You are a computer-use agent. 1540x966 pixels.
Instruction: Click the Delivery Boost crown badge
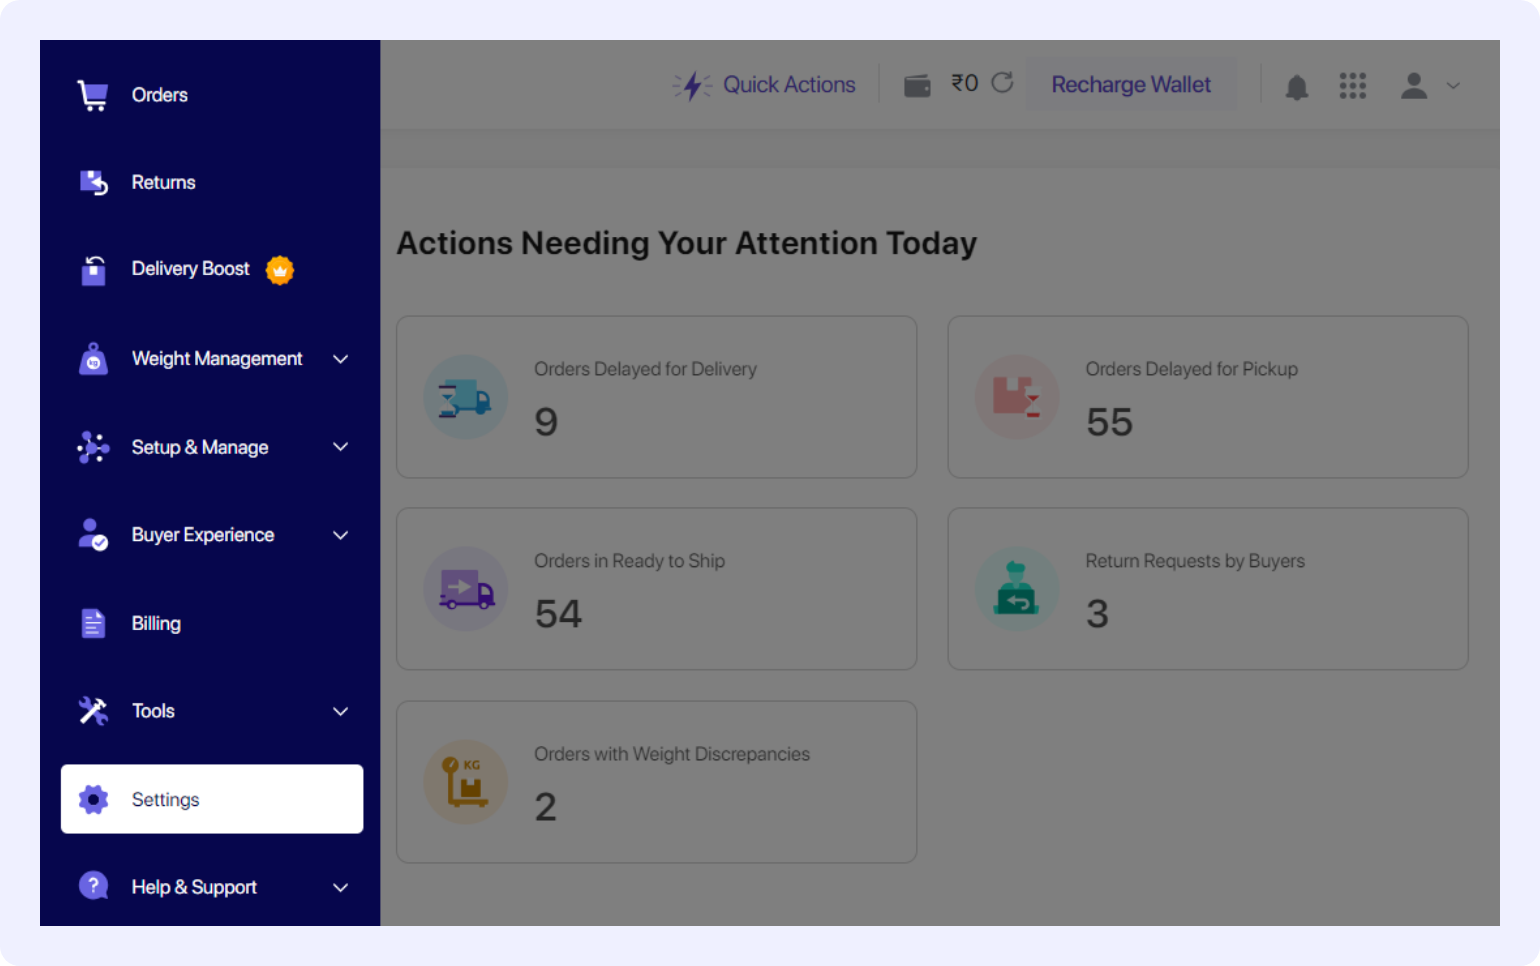point(280,270)
